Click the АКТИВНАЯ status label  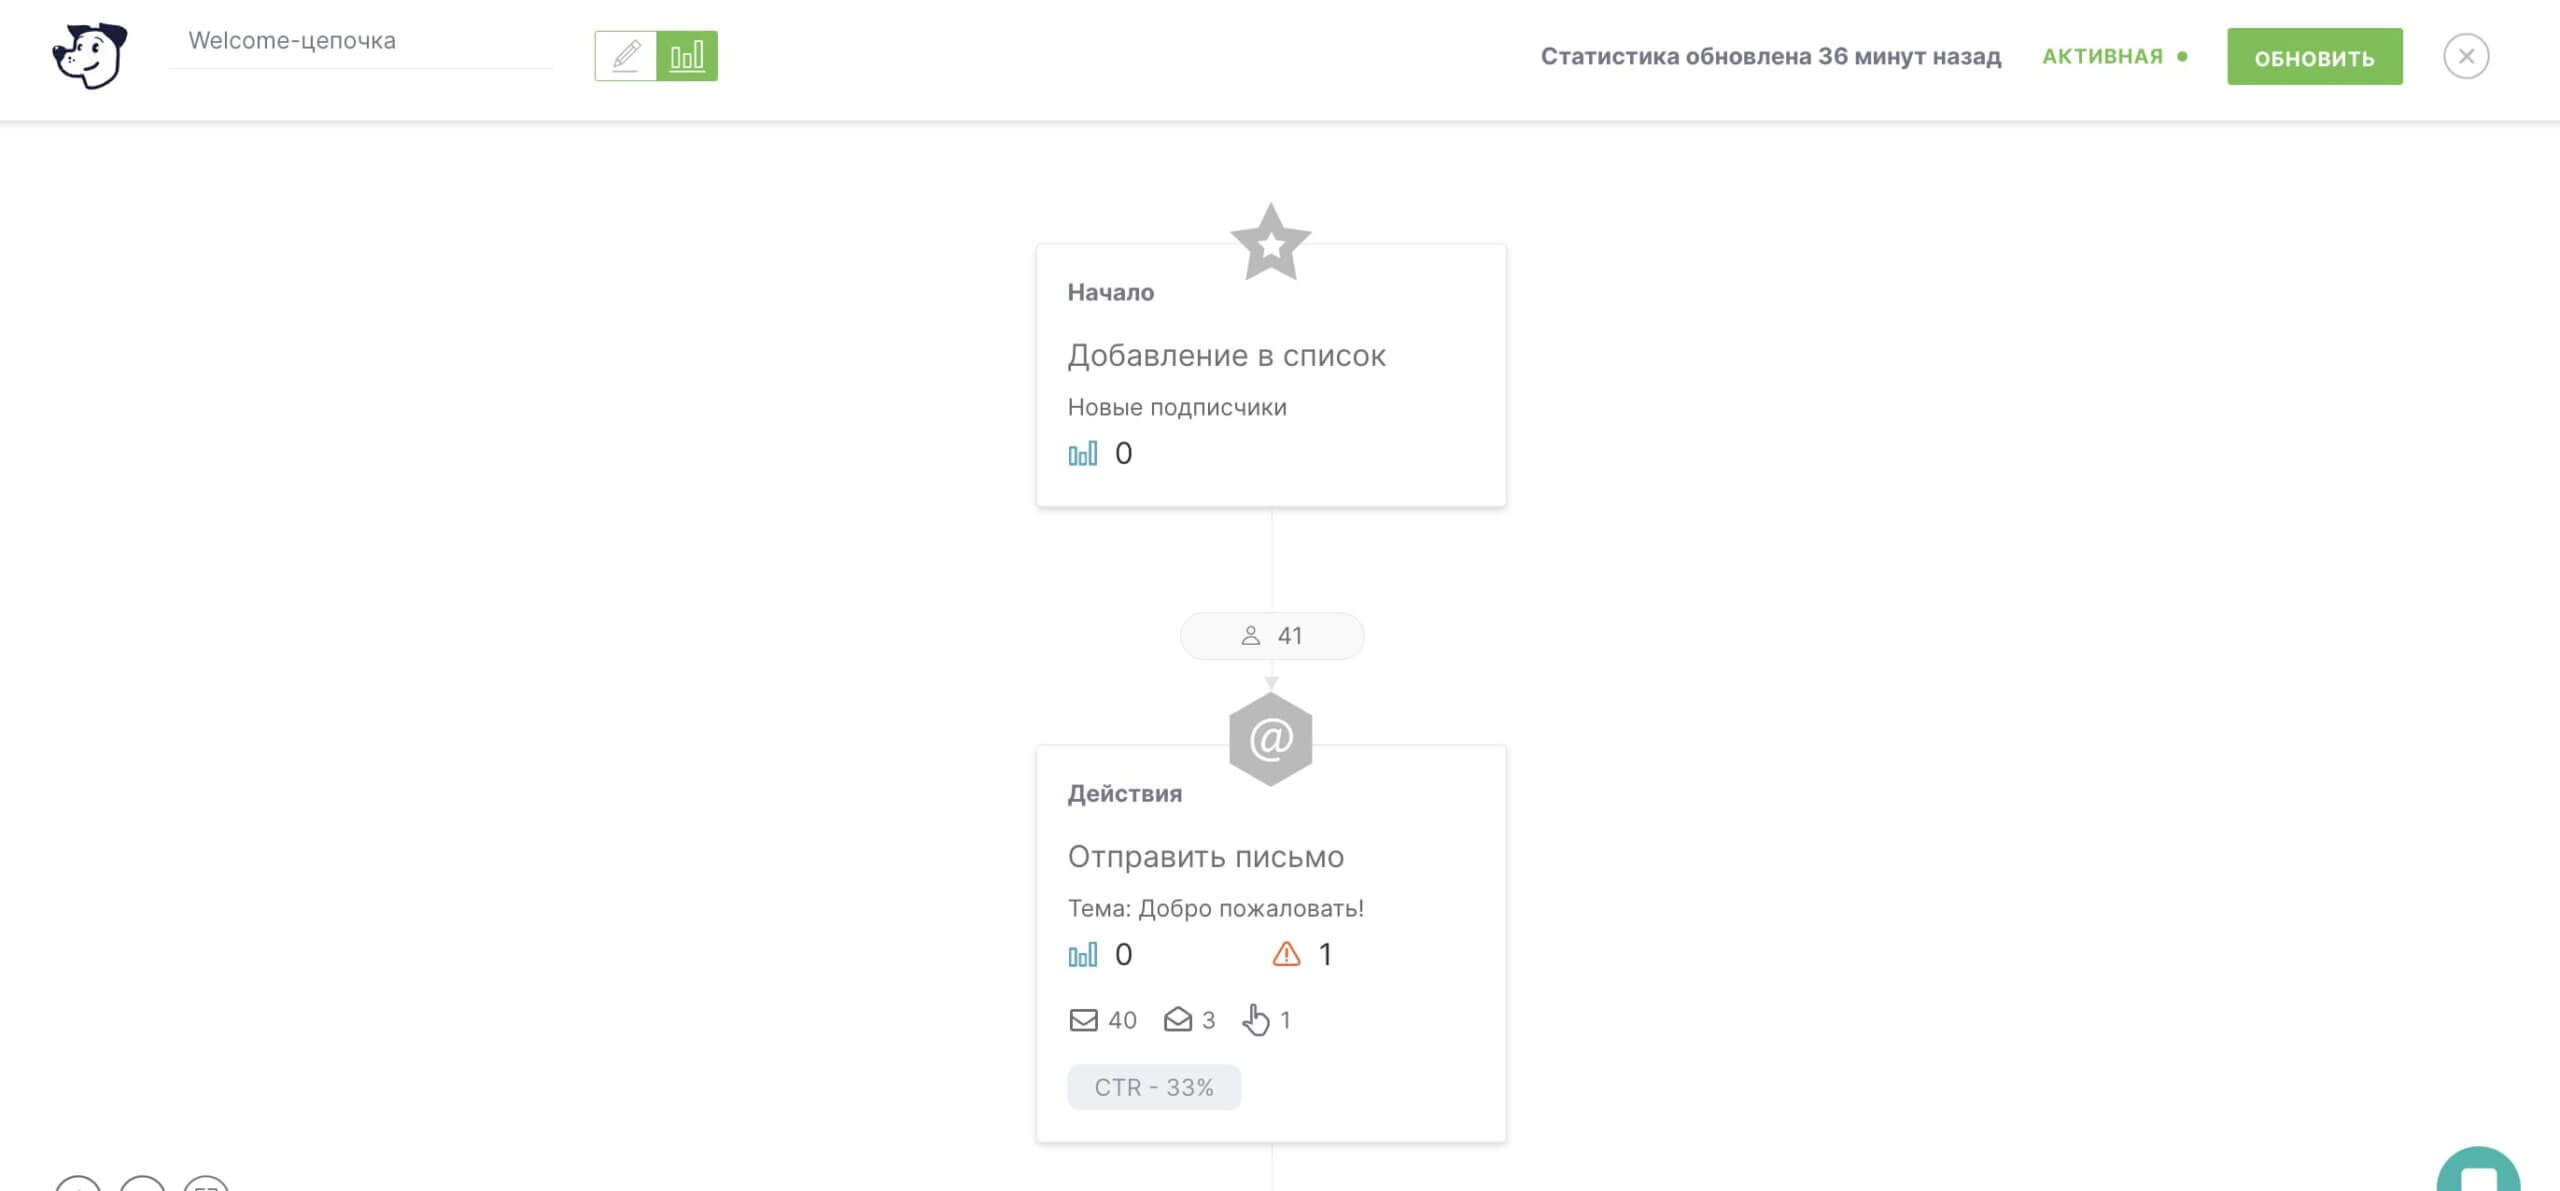tap(2102, 56)
